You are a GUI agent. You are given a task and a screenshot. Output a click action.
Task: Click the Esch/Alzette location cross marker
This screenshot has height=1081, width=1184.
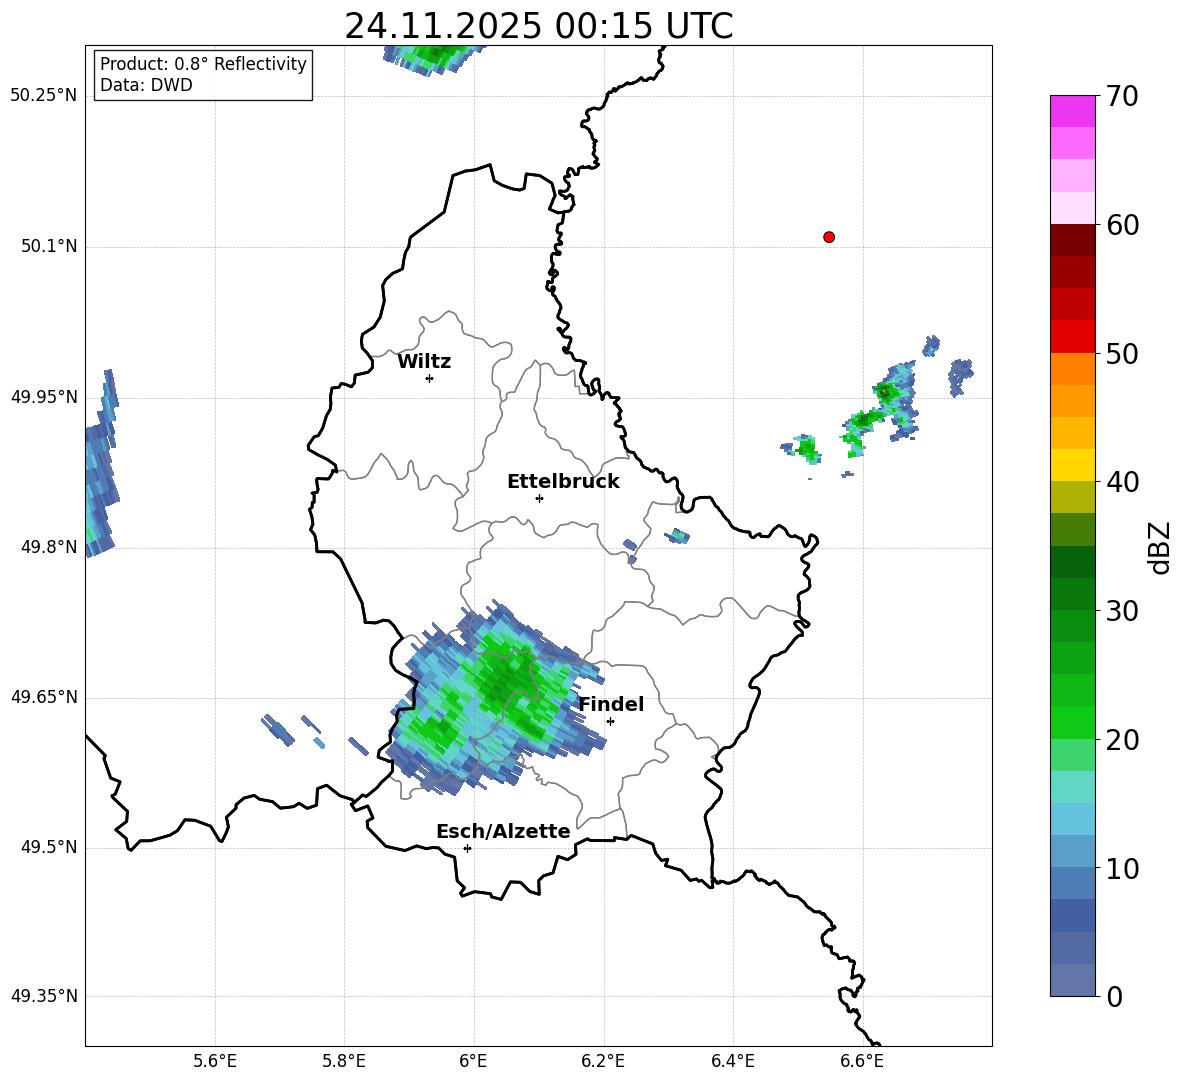pyautogui.click(x=467, y=848)
